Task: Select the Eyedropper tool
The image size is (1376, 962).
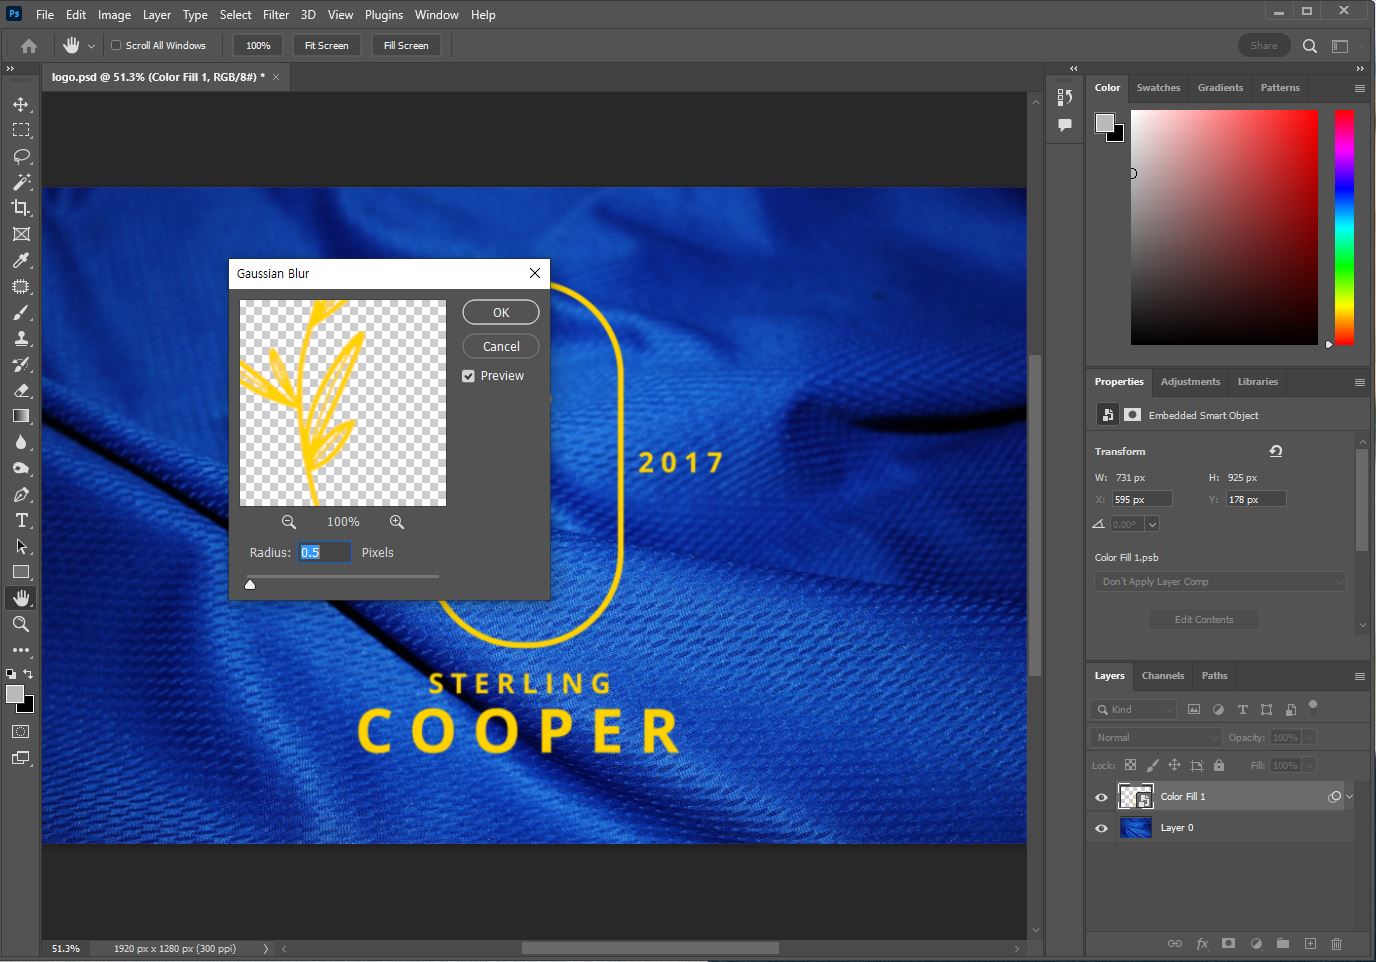Action: coord(21,260)
